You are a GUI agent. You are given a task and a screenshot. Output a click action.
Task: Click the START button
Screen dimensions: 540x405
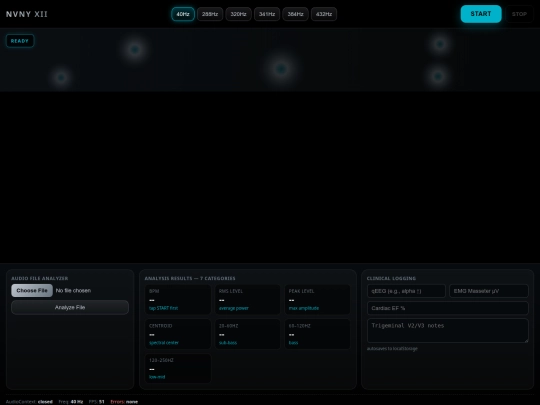coord(481,14)
